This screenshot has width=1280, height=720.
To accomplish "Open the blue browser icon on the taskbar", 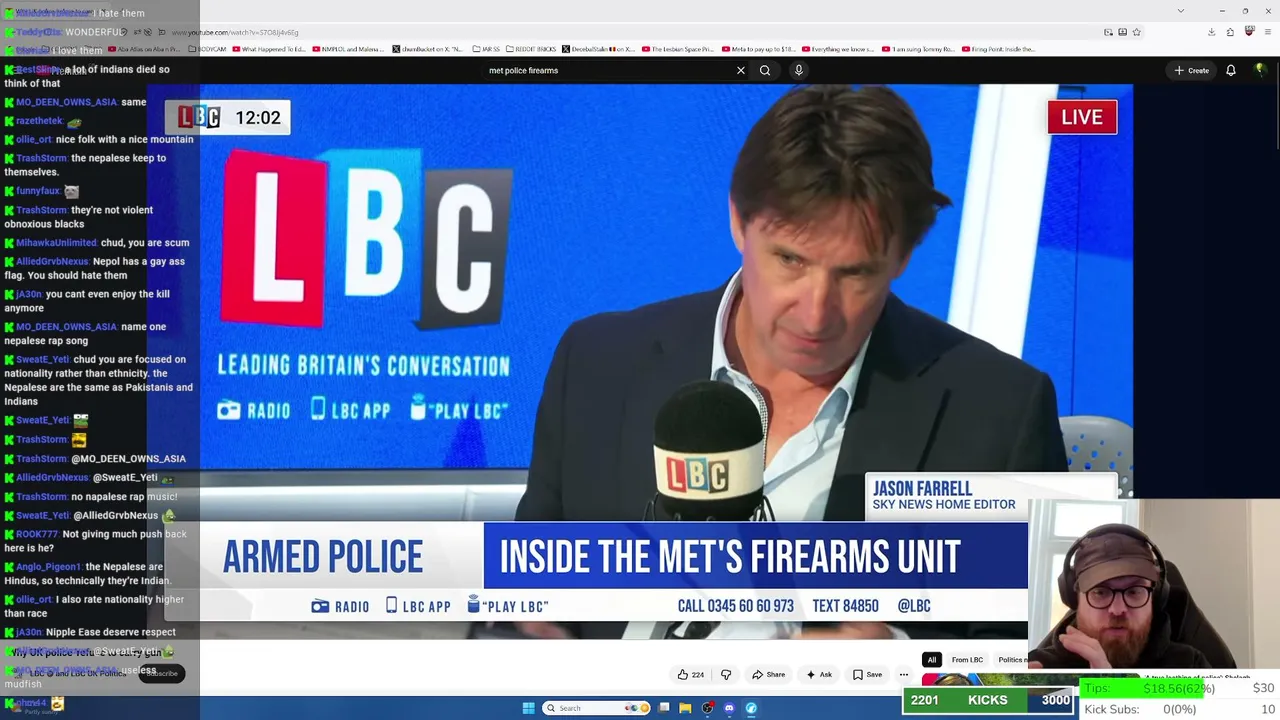I will coord(751,708).
